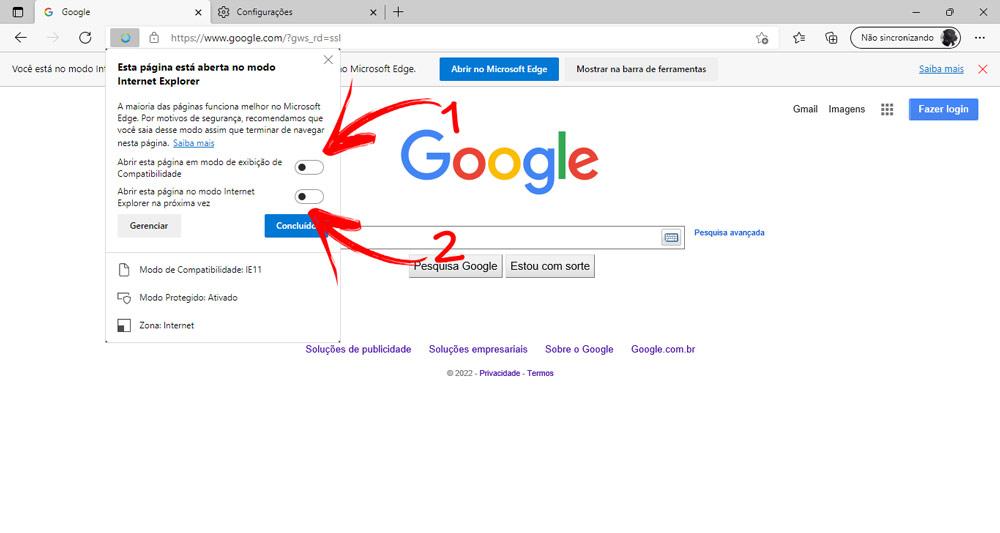Click the lock icon next to URL
The height and width of the screenshot is (533, 1000).
coord(154,38)
